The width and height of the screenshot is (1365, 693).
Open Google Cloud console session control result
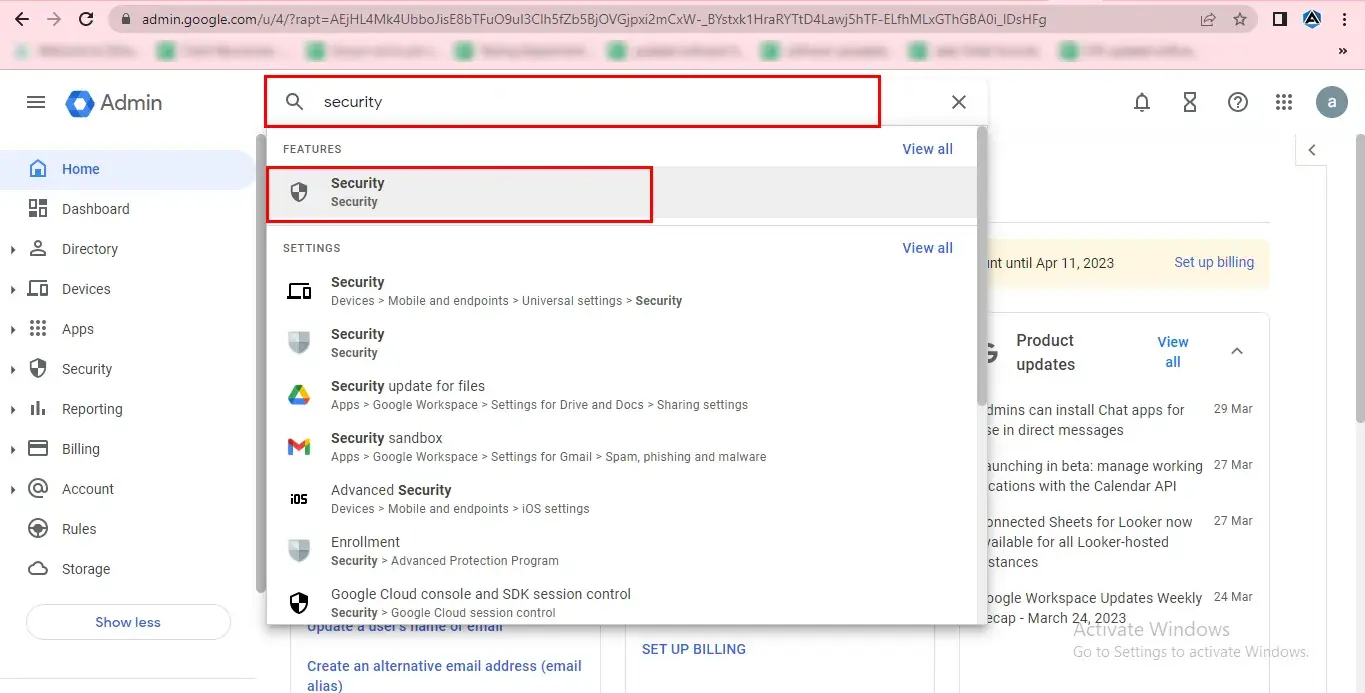[621, 602]
